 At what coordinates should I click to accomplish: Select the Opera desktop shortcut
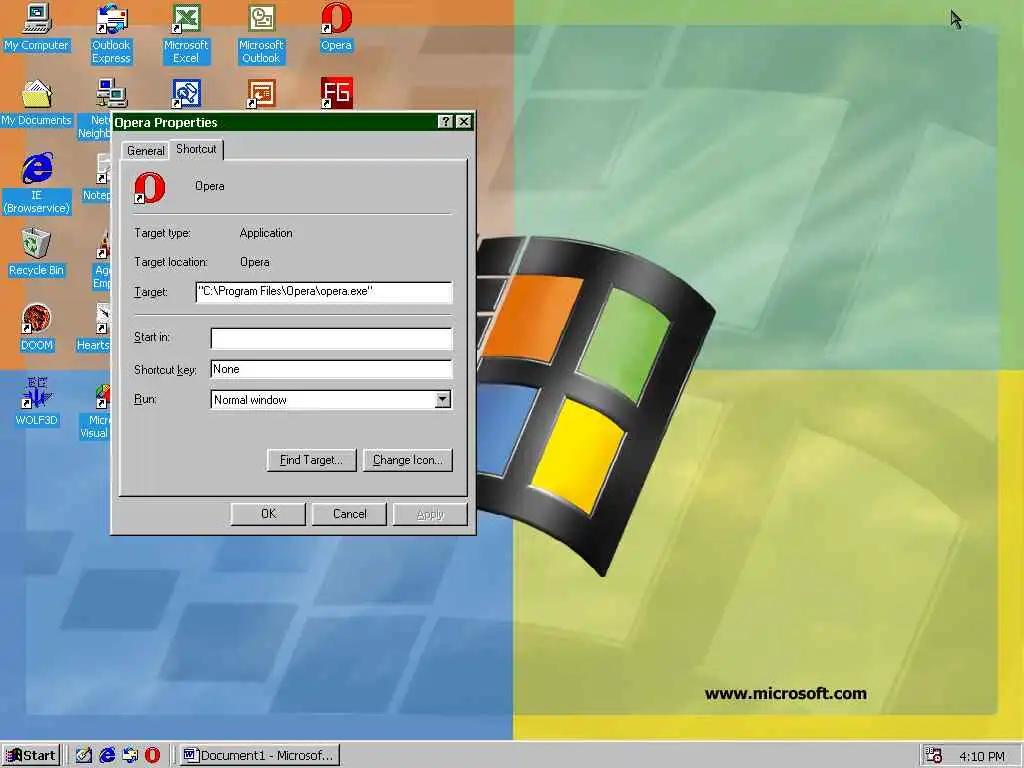pyautogui.click(x=336, y=27)
